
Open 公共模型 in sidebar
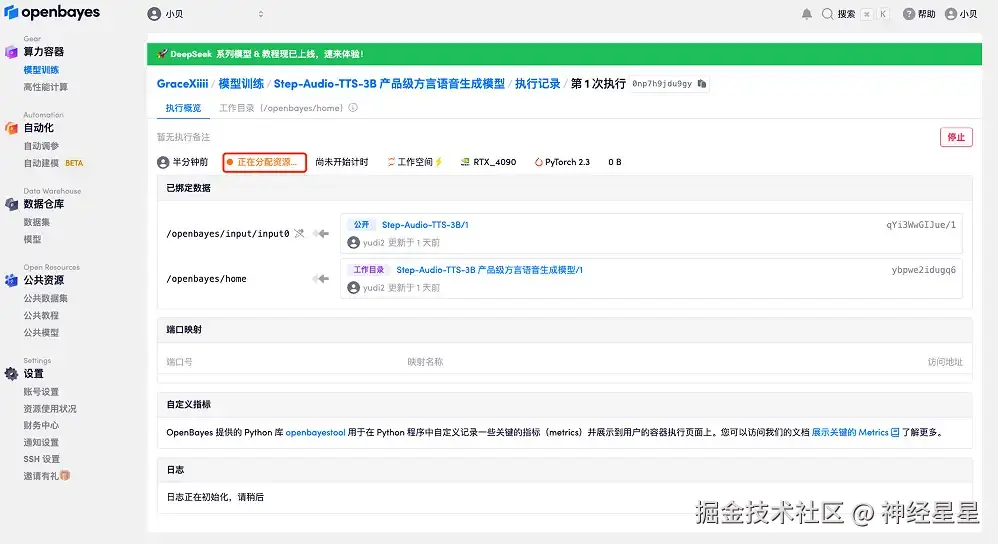[41, 332]
